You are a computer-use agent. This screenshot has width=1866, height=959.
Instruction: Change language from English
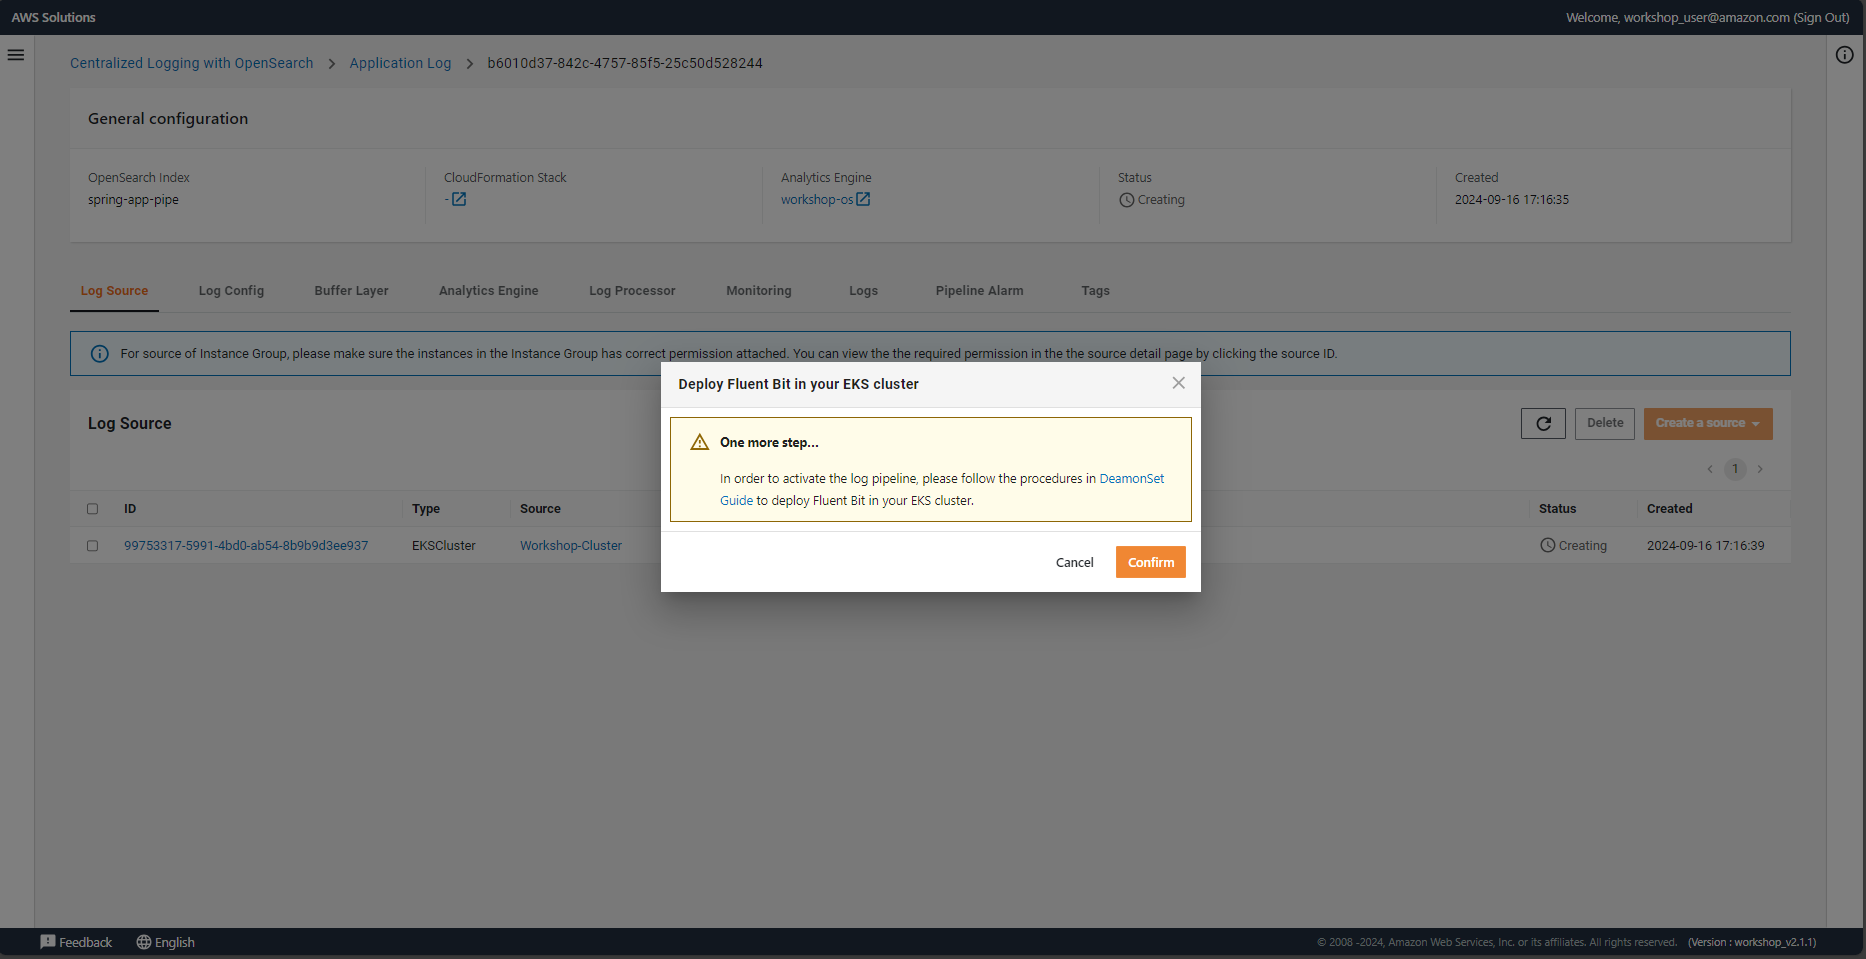point(175,942)
